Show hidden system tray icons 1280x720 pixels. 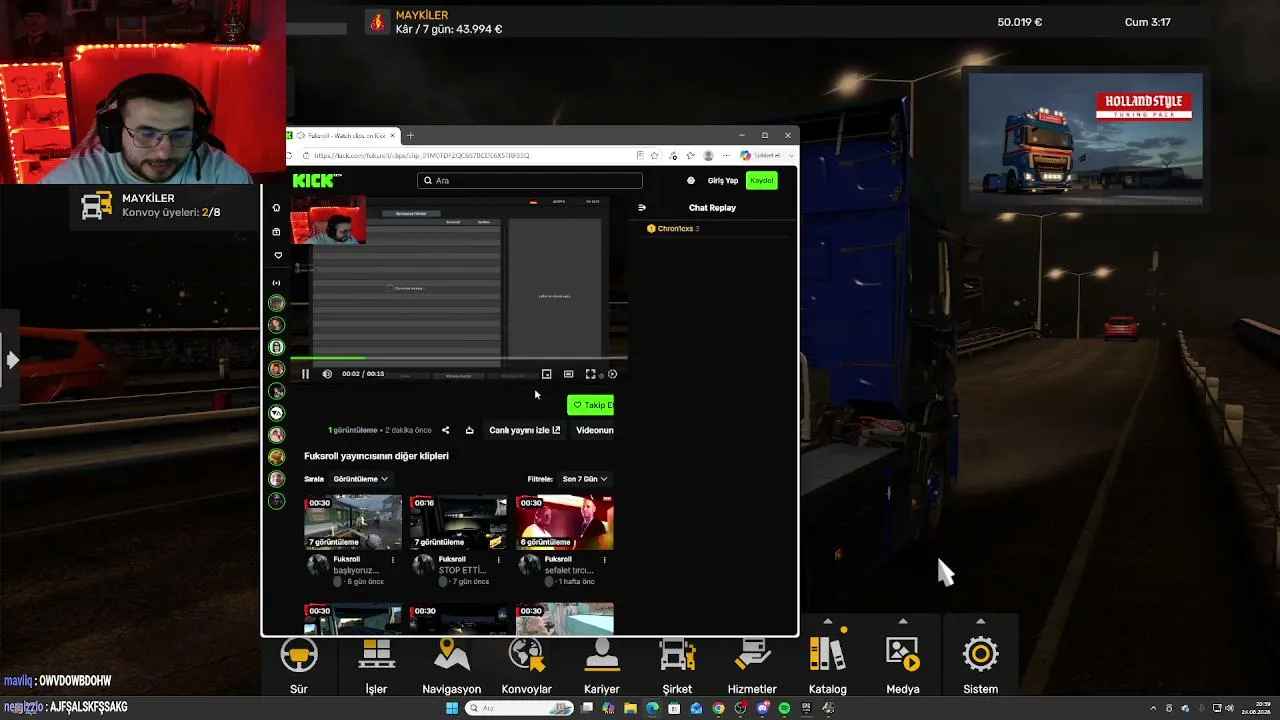(1151, 708)
